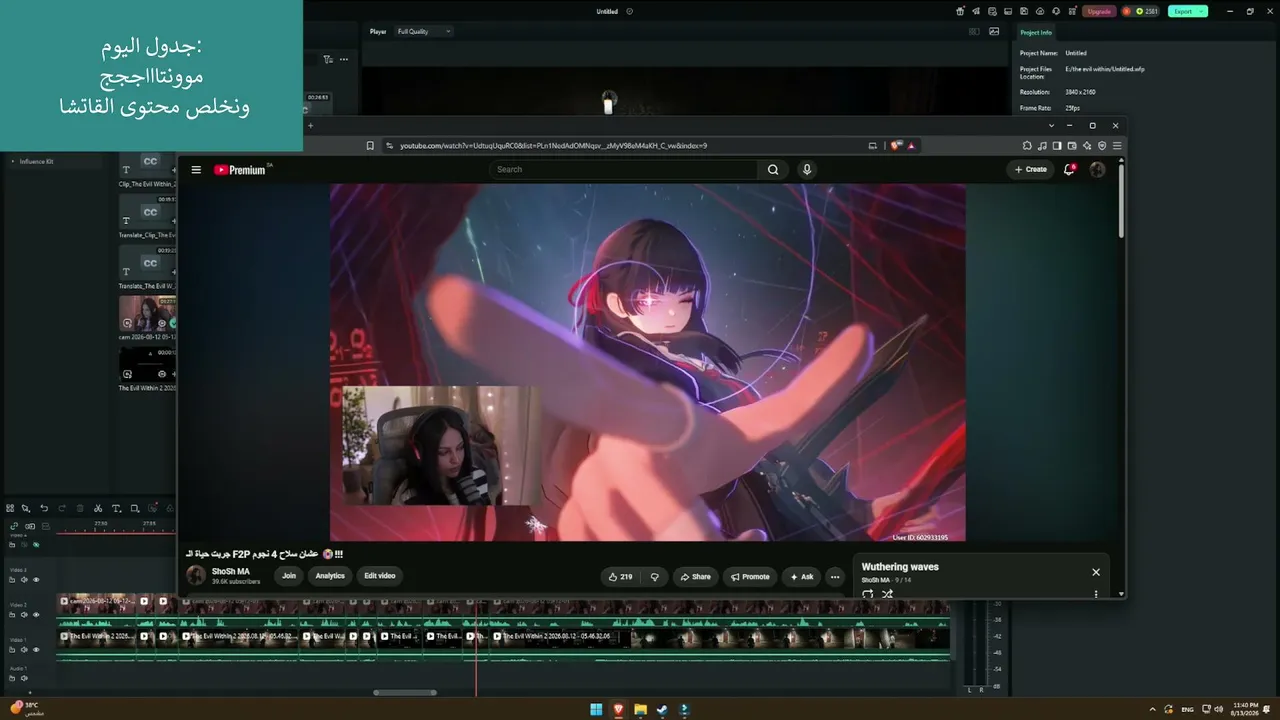1280x720 pixels.
Task: Click the Export button in the editor
Action: pyautogui.click(x=1188, y=12)
